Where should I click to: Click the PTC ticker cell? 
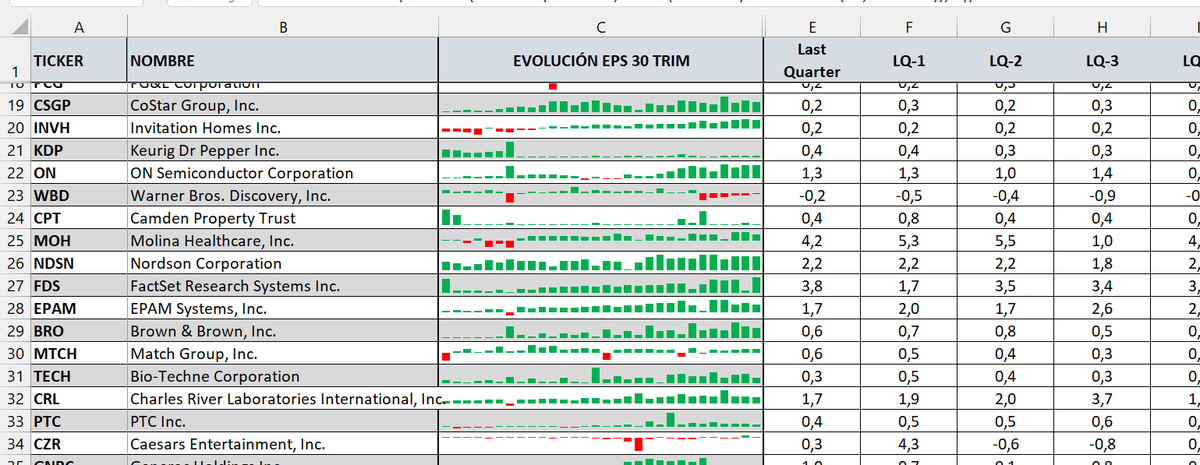(x=79, y=422)
